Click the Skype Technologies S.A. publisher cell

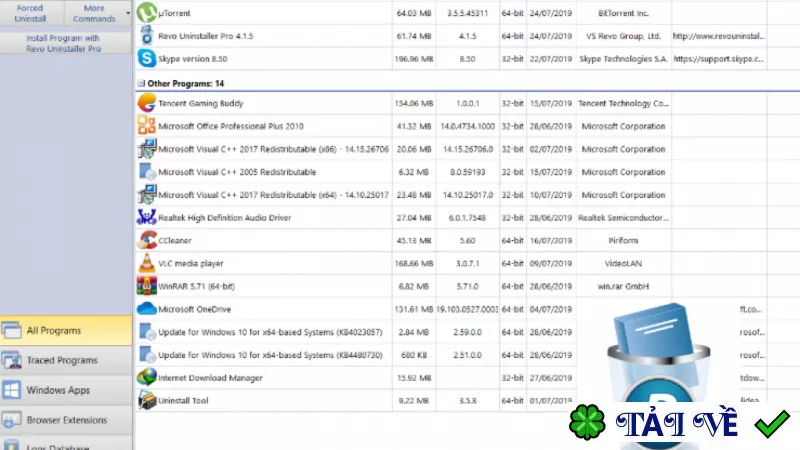[623, 59]
